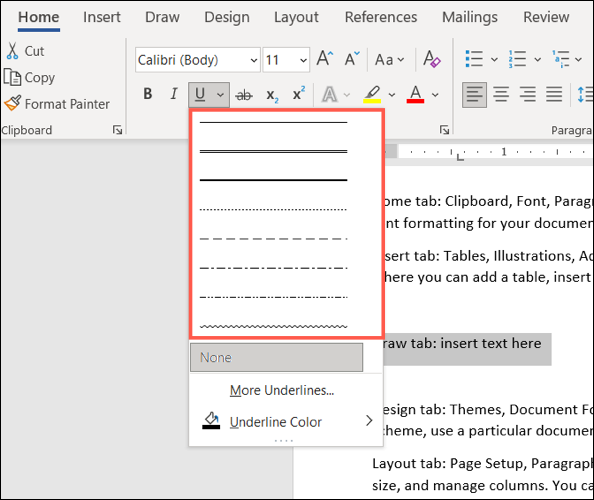
Task: Switch to the Draw tab
Action: pyautogui.click(x=162, y=17)
